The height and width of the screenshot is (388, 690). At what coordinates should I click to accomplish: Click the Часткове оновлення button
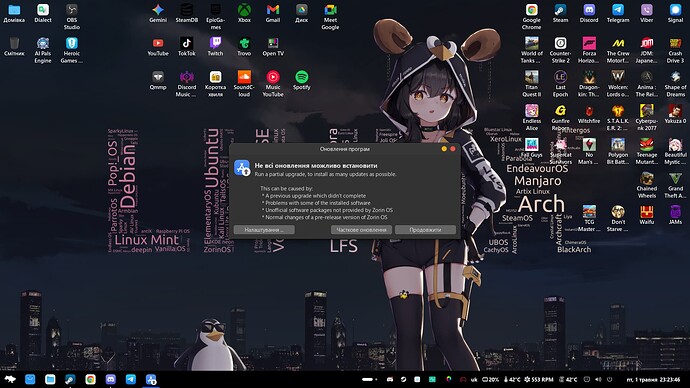point(361,230)
